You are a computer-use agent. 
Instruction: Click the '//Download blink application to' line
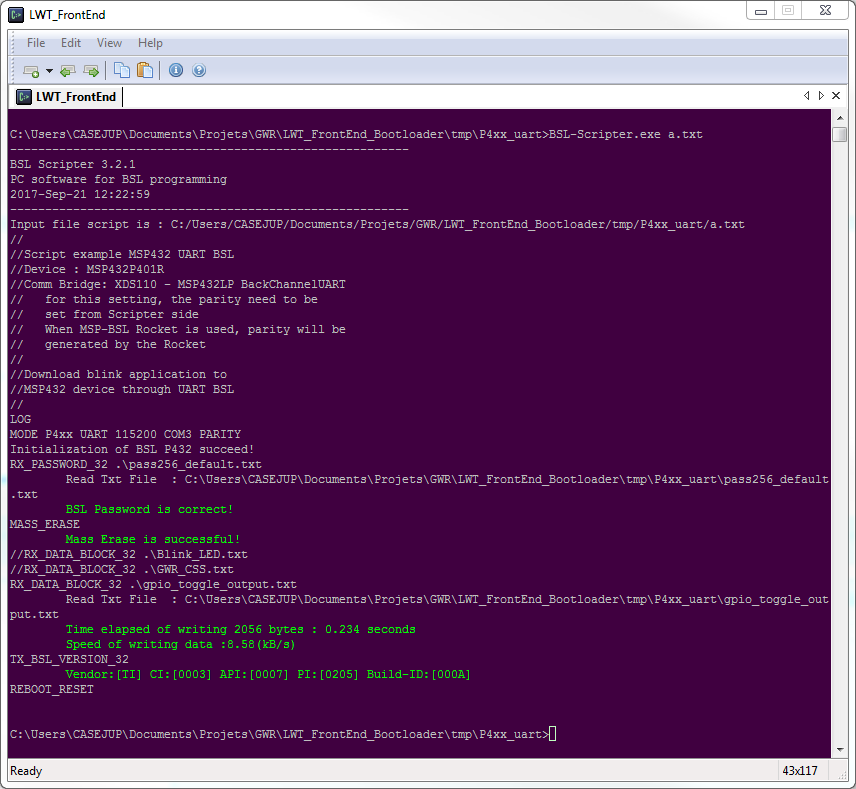click(x=118, y=375)
